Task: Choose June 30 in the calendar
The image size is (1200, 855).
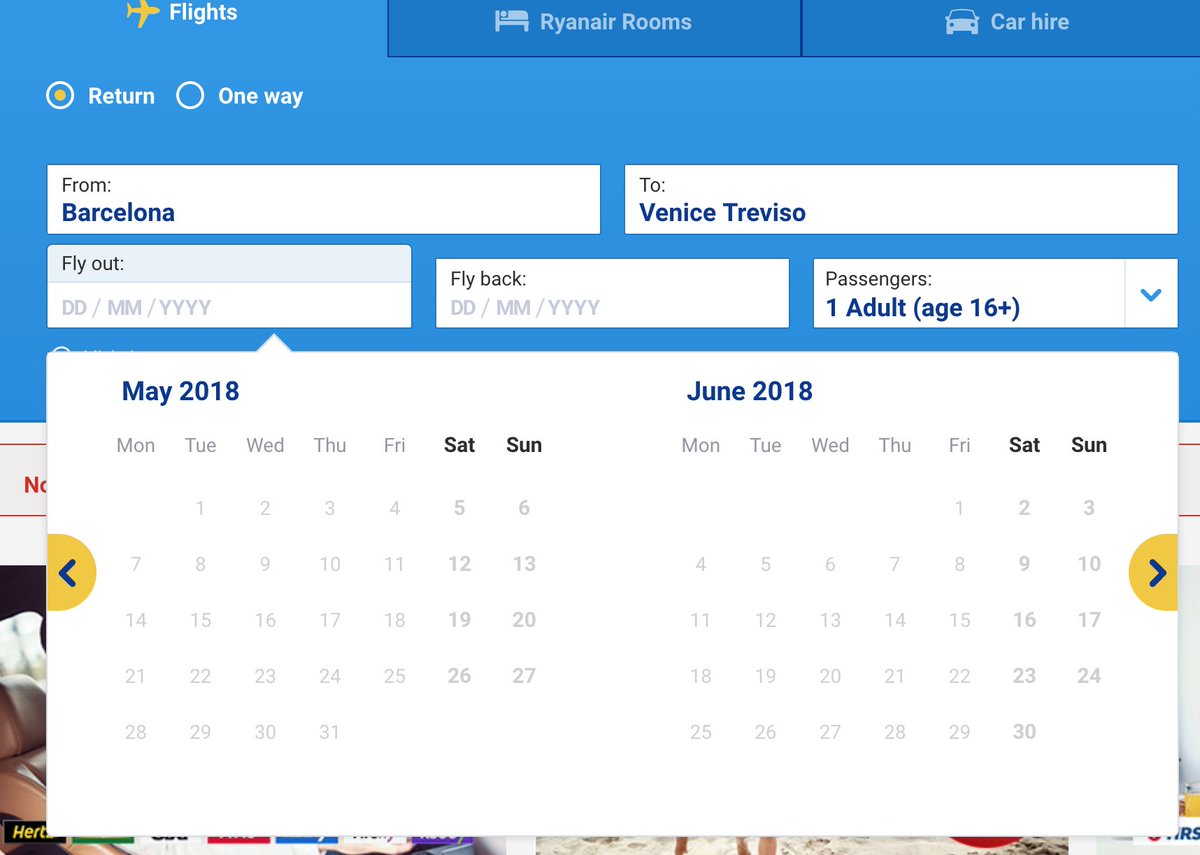Action: tap(1024, 732)
